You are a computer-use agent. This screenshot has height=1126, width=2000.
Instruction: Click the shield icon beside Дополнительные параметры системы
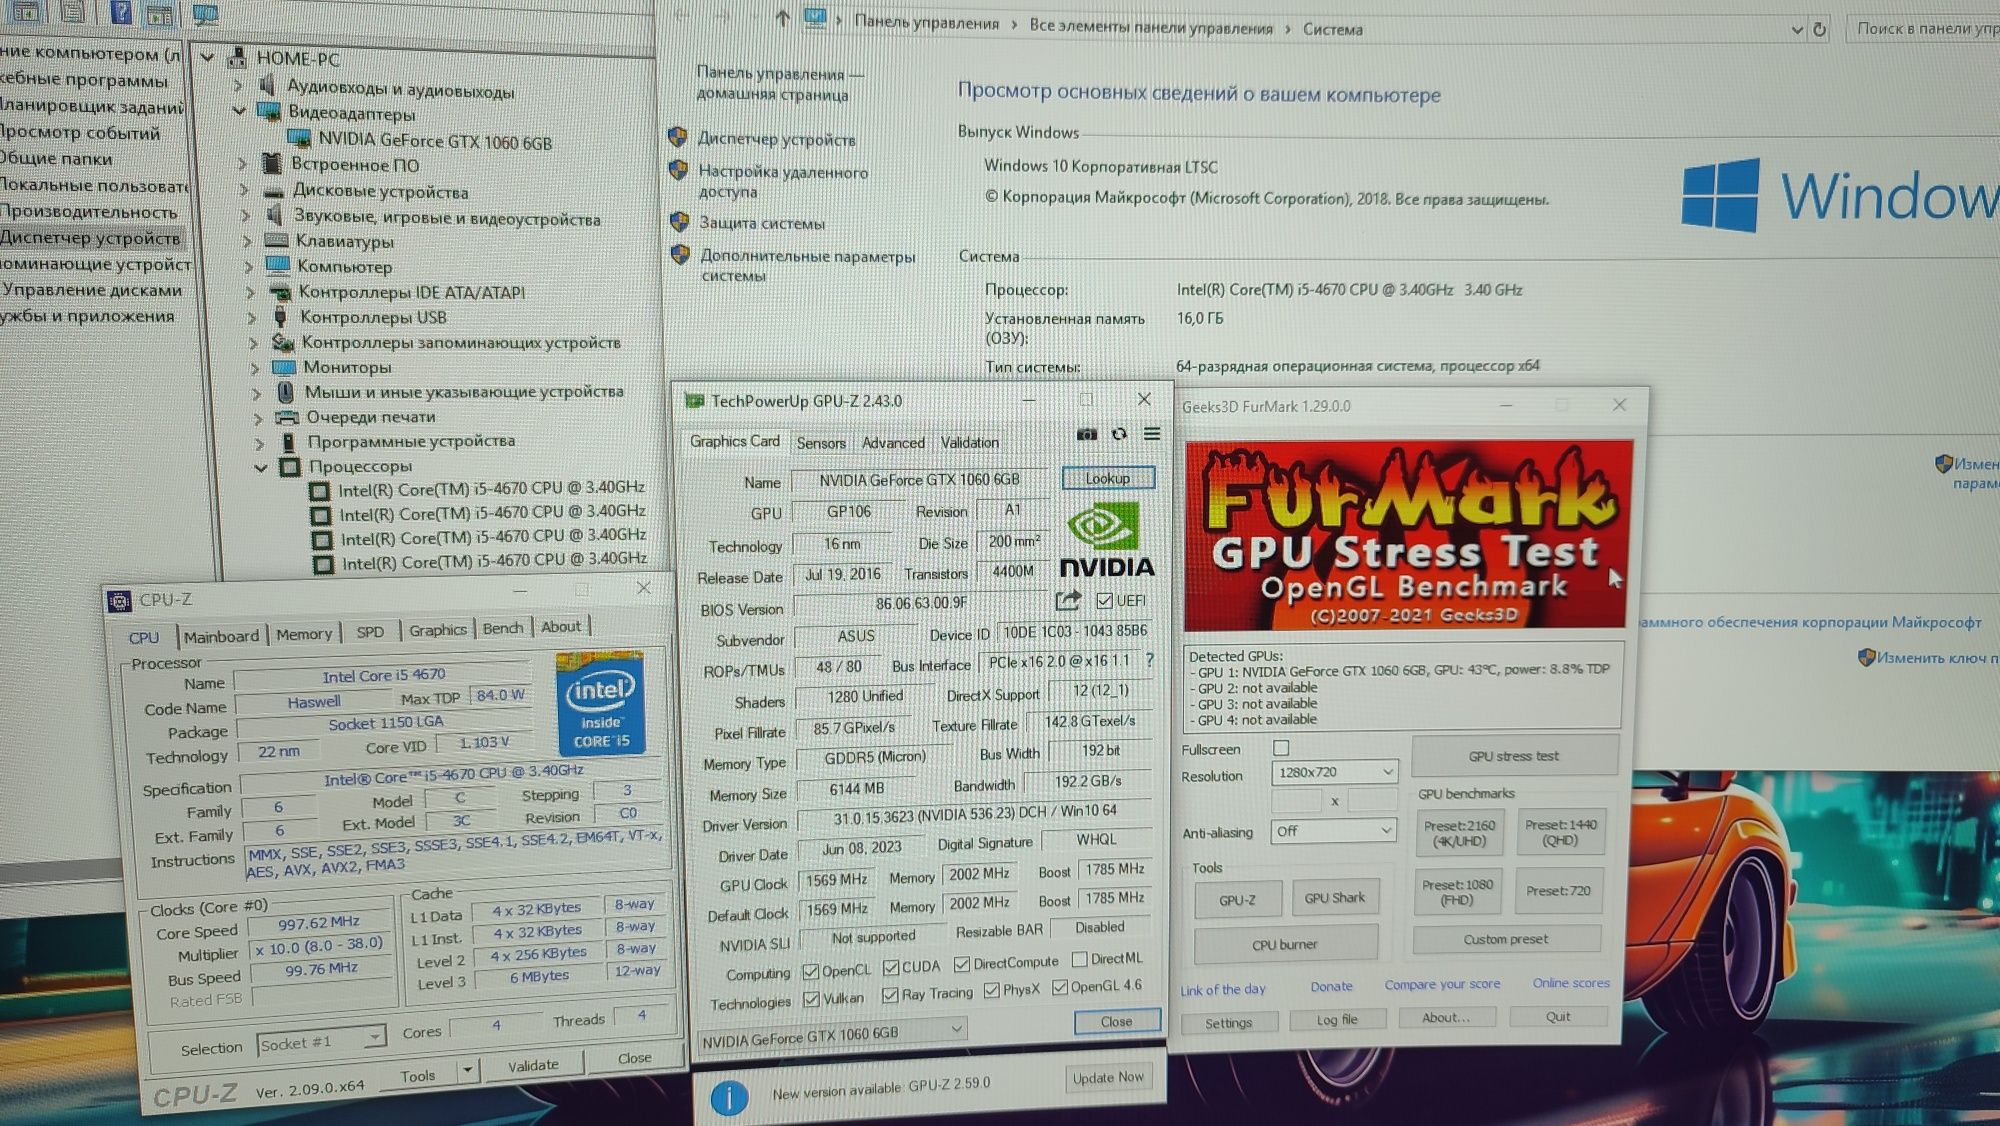(681, 254)
